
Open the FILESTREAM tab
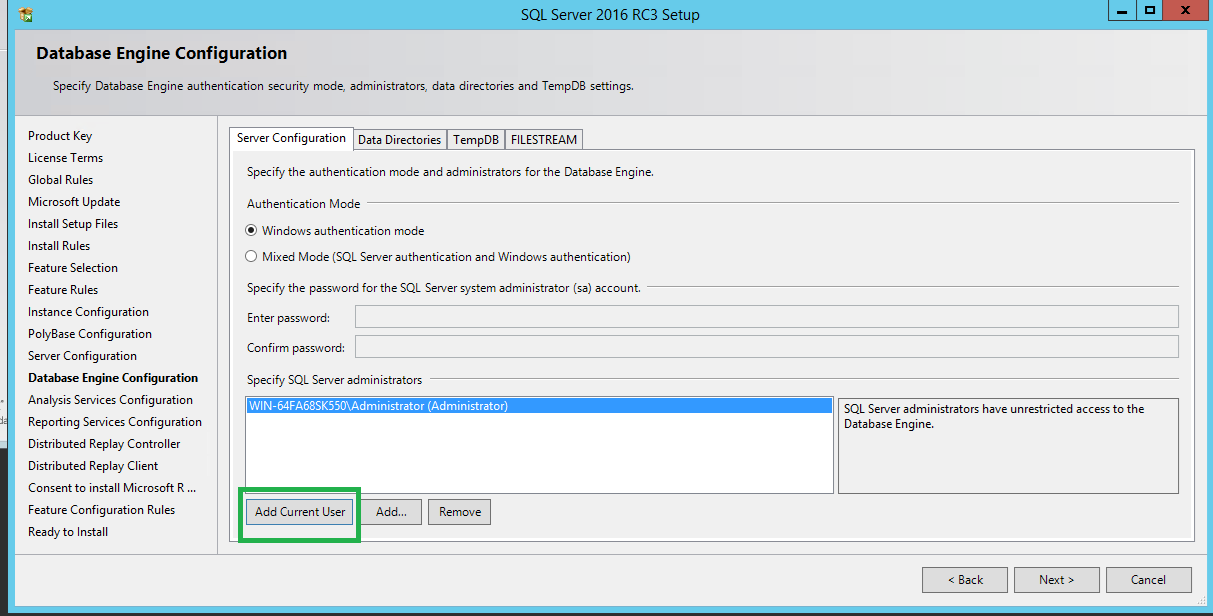544,140
